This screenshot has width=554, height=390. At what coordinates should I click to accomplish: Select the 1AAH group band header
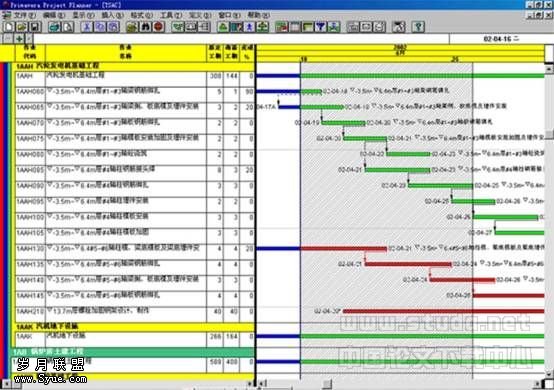pos(135,66)
